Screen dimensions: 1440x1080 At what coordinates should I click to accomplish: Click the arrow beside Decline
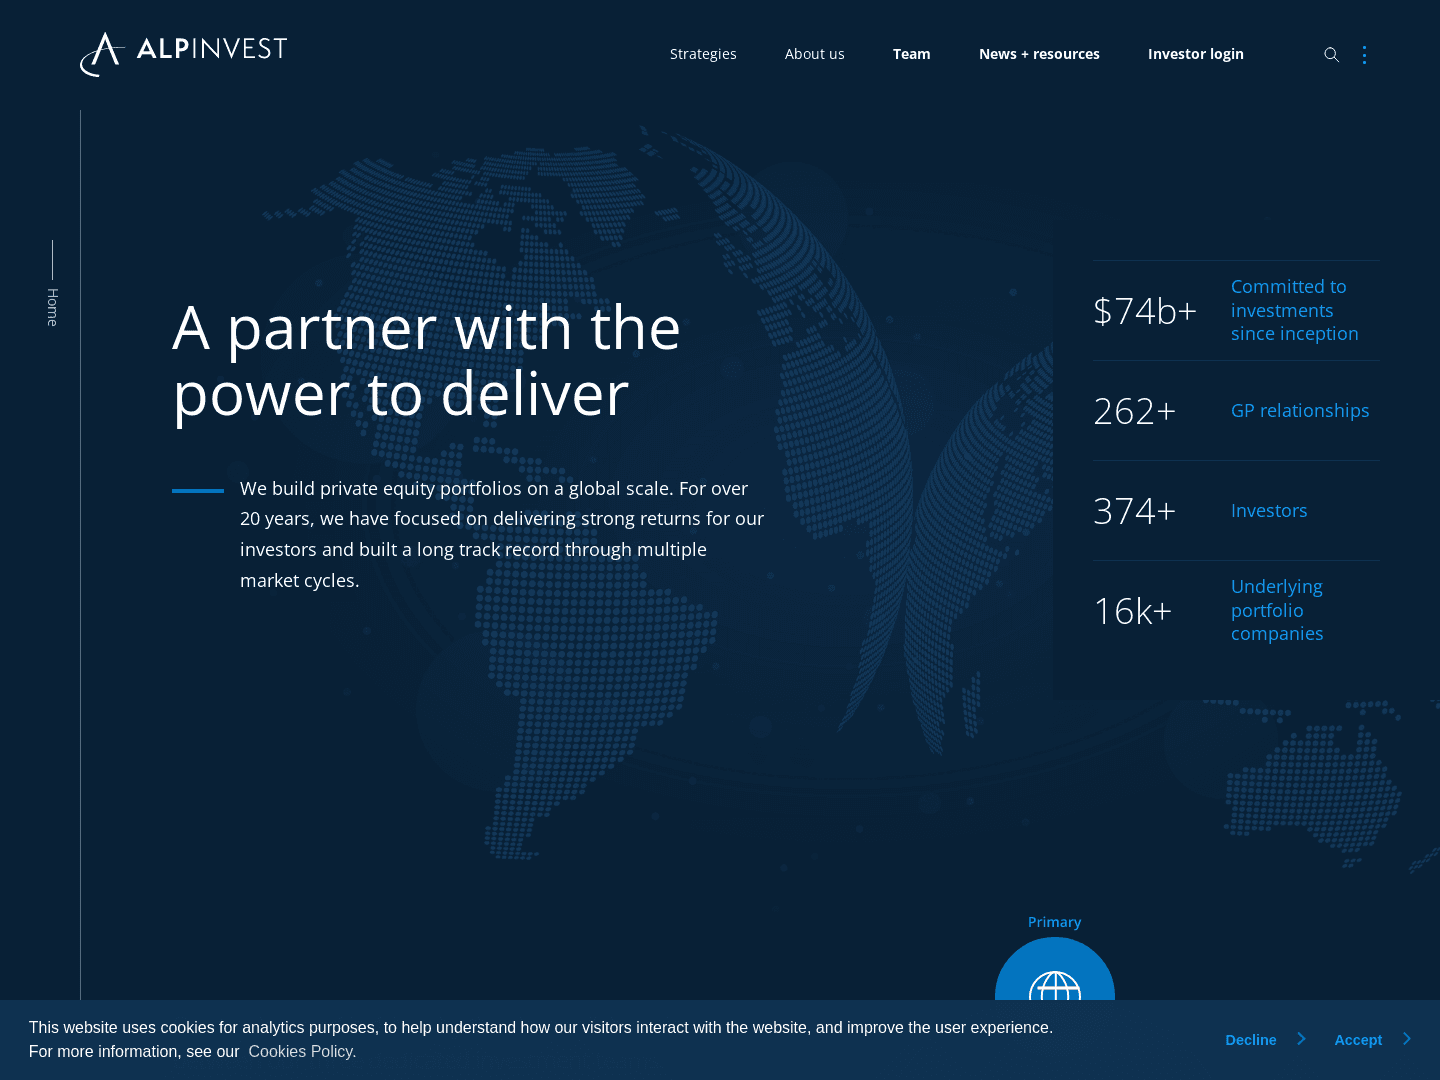tap(1301, 1039)
